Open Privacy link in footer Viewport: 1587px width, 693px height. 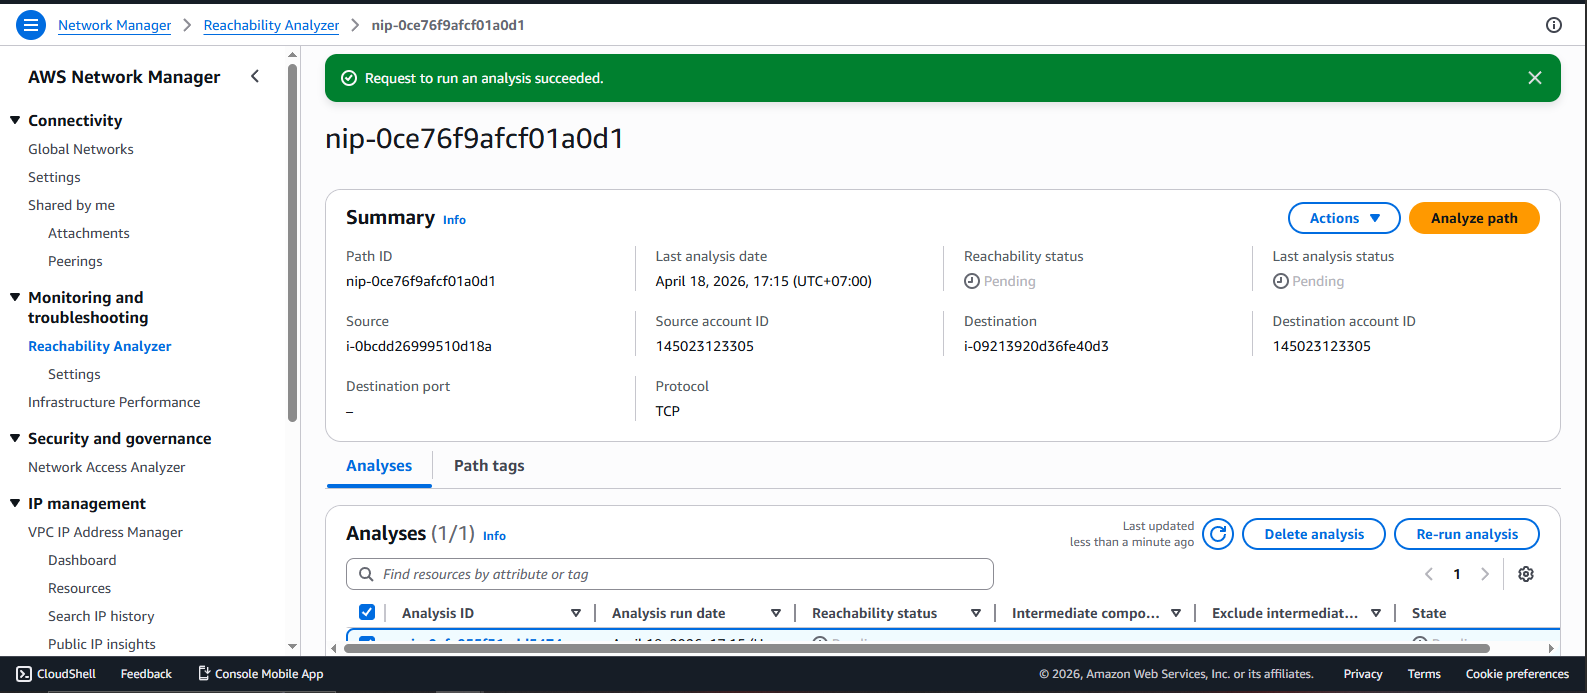point(1363,674)
